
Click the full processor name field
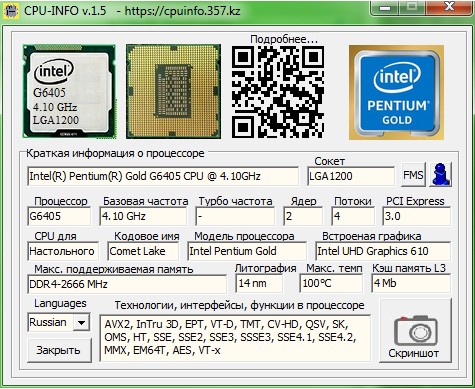pos(163,176)
